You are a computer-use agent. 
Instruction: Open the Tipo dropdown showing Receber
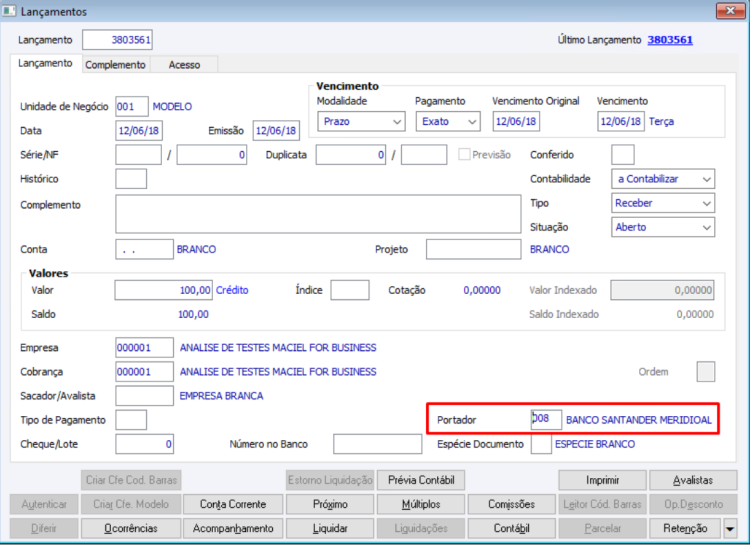click(663, 203)
